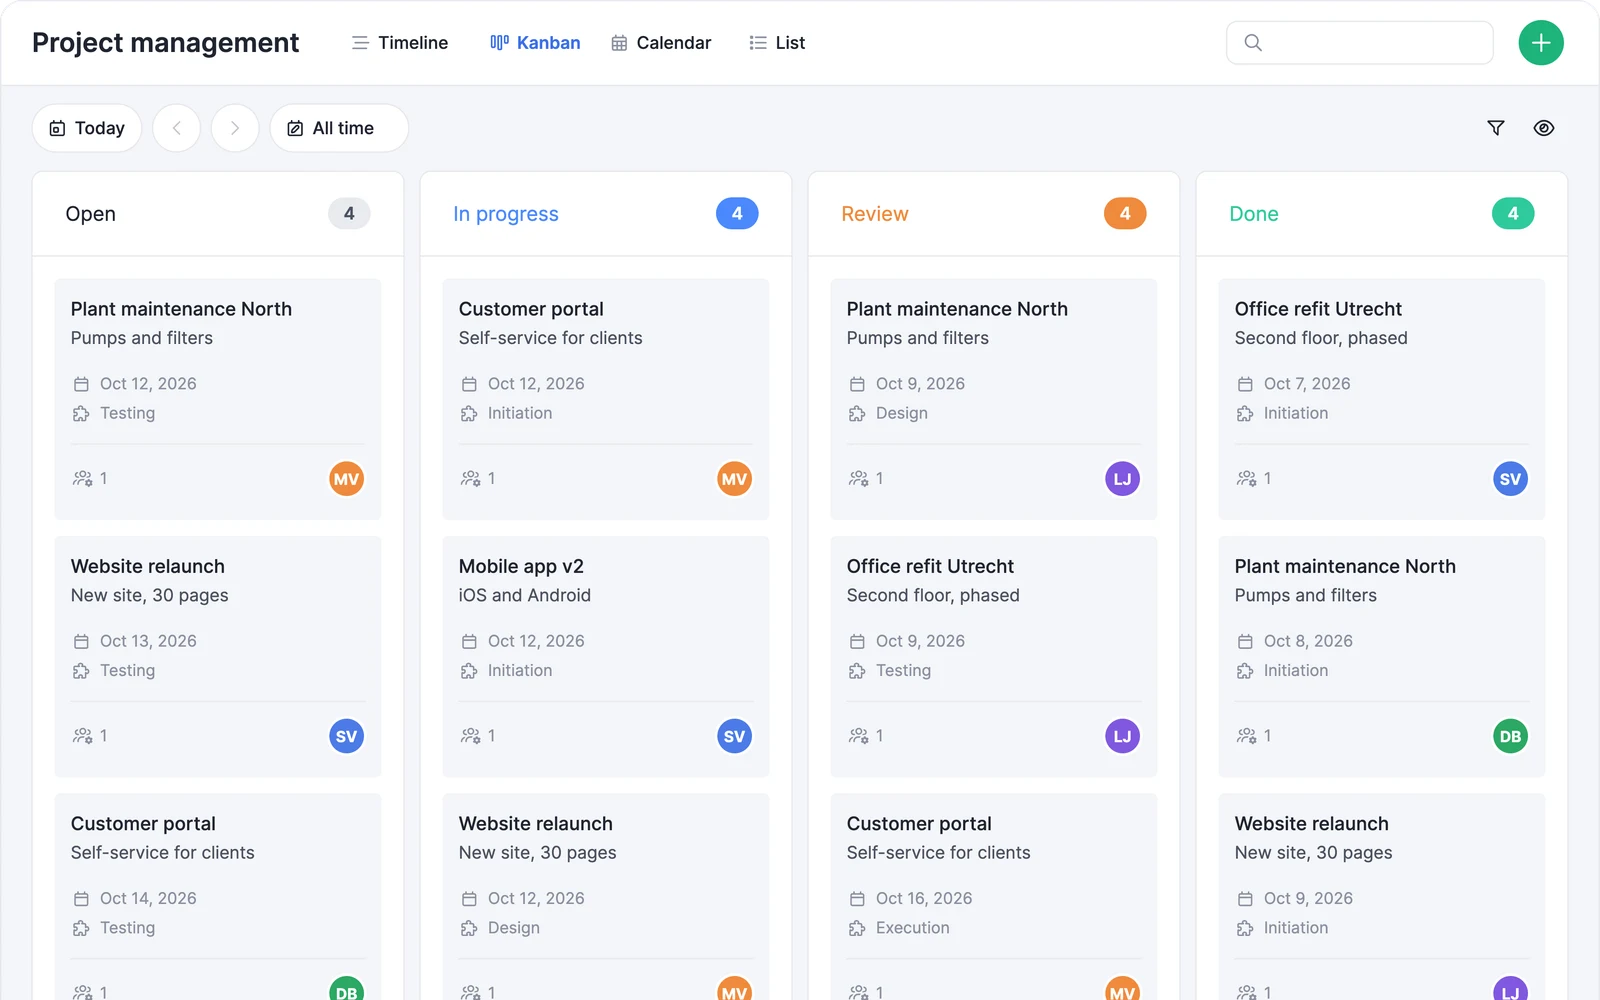This screenshot has height=1000, width=1600.
Task: Click the blue In progress count badge
Action: click(x=737, y=213)
